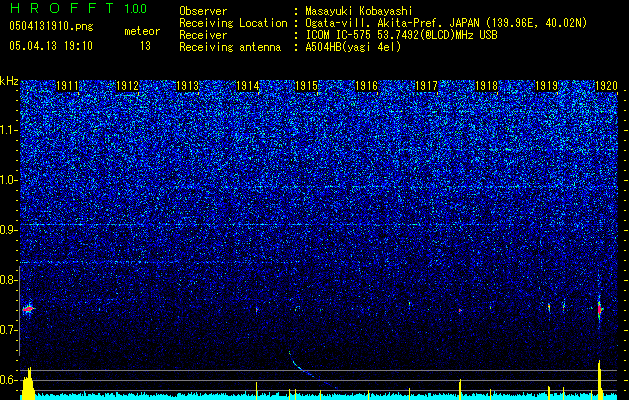Click the 1919 time marker
The image size is (629, 400).
point(546,86)
